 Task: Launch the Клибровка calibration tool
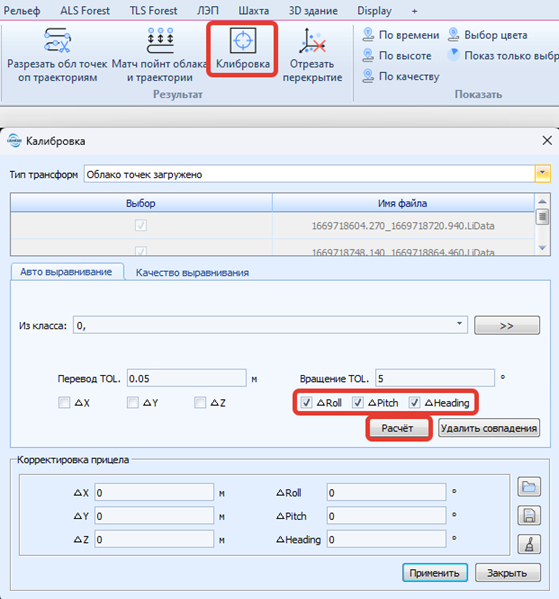pos(243,49)
